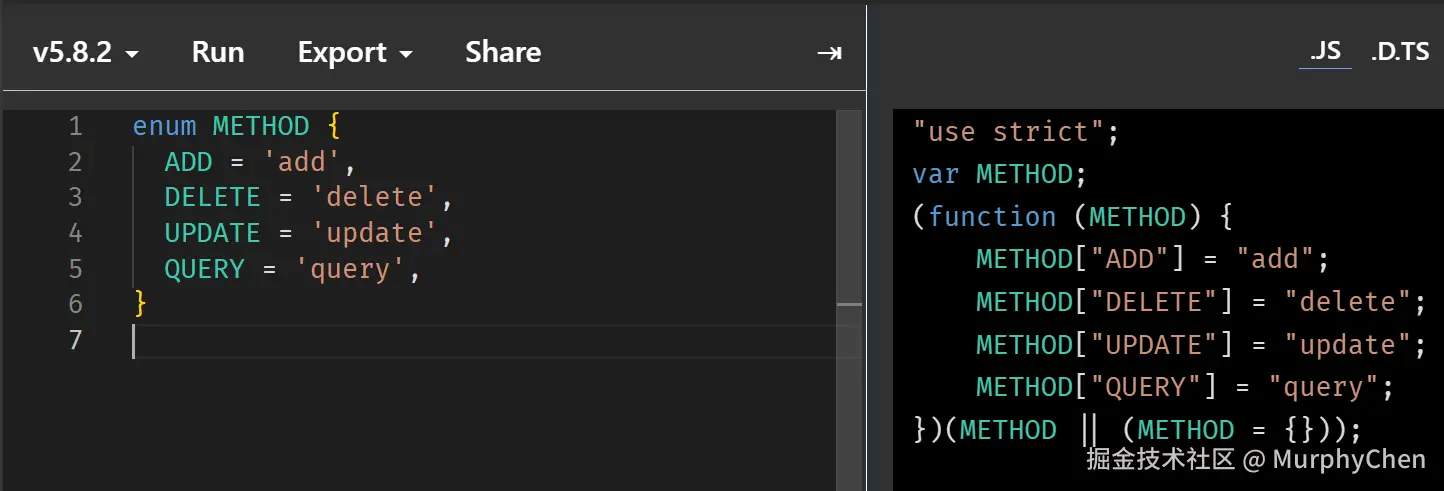
Task: Switch to the .JS output tab
Action: click(x=1325, y=52)
